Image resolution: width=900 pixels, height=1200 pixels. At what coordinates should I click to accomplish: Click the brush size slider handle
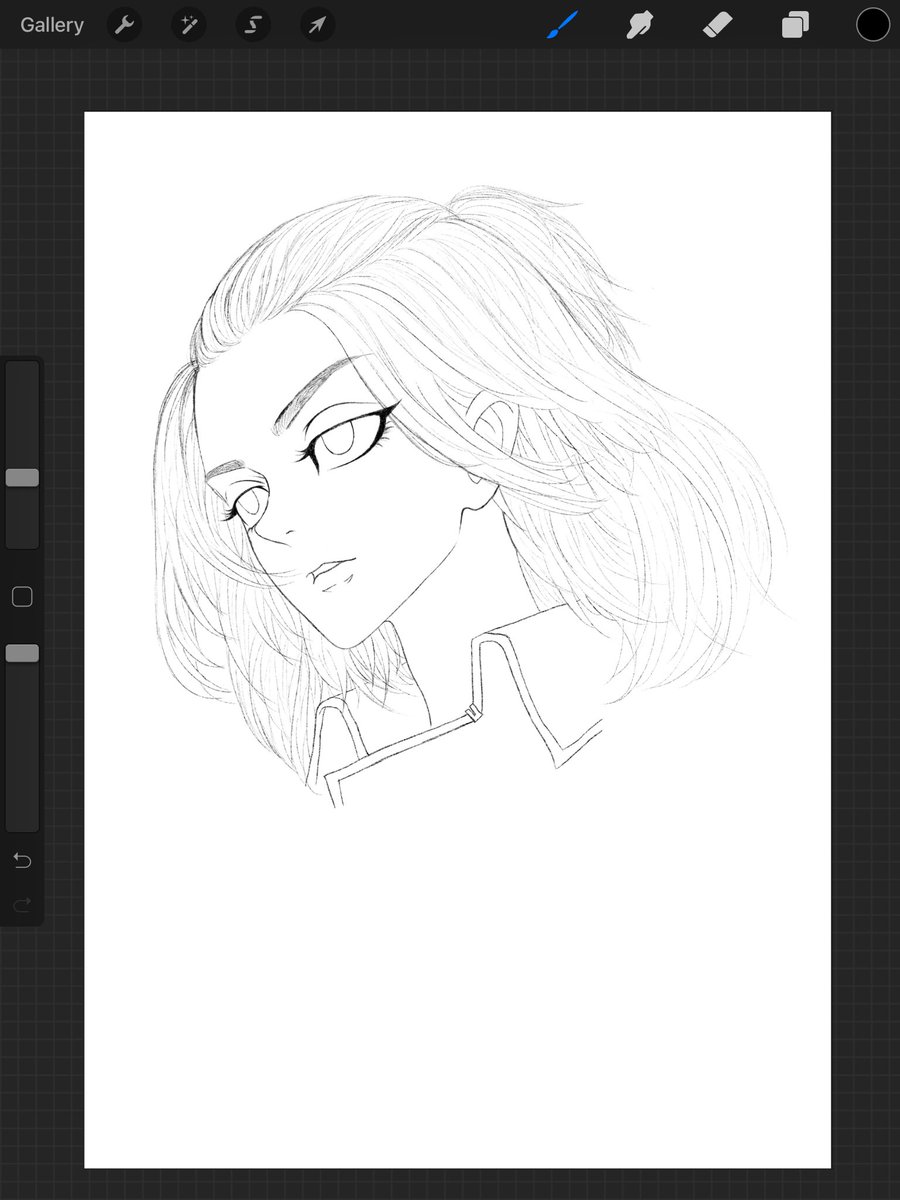[x=22, y=478]
